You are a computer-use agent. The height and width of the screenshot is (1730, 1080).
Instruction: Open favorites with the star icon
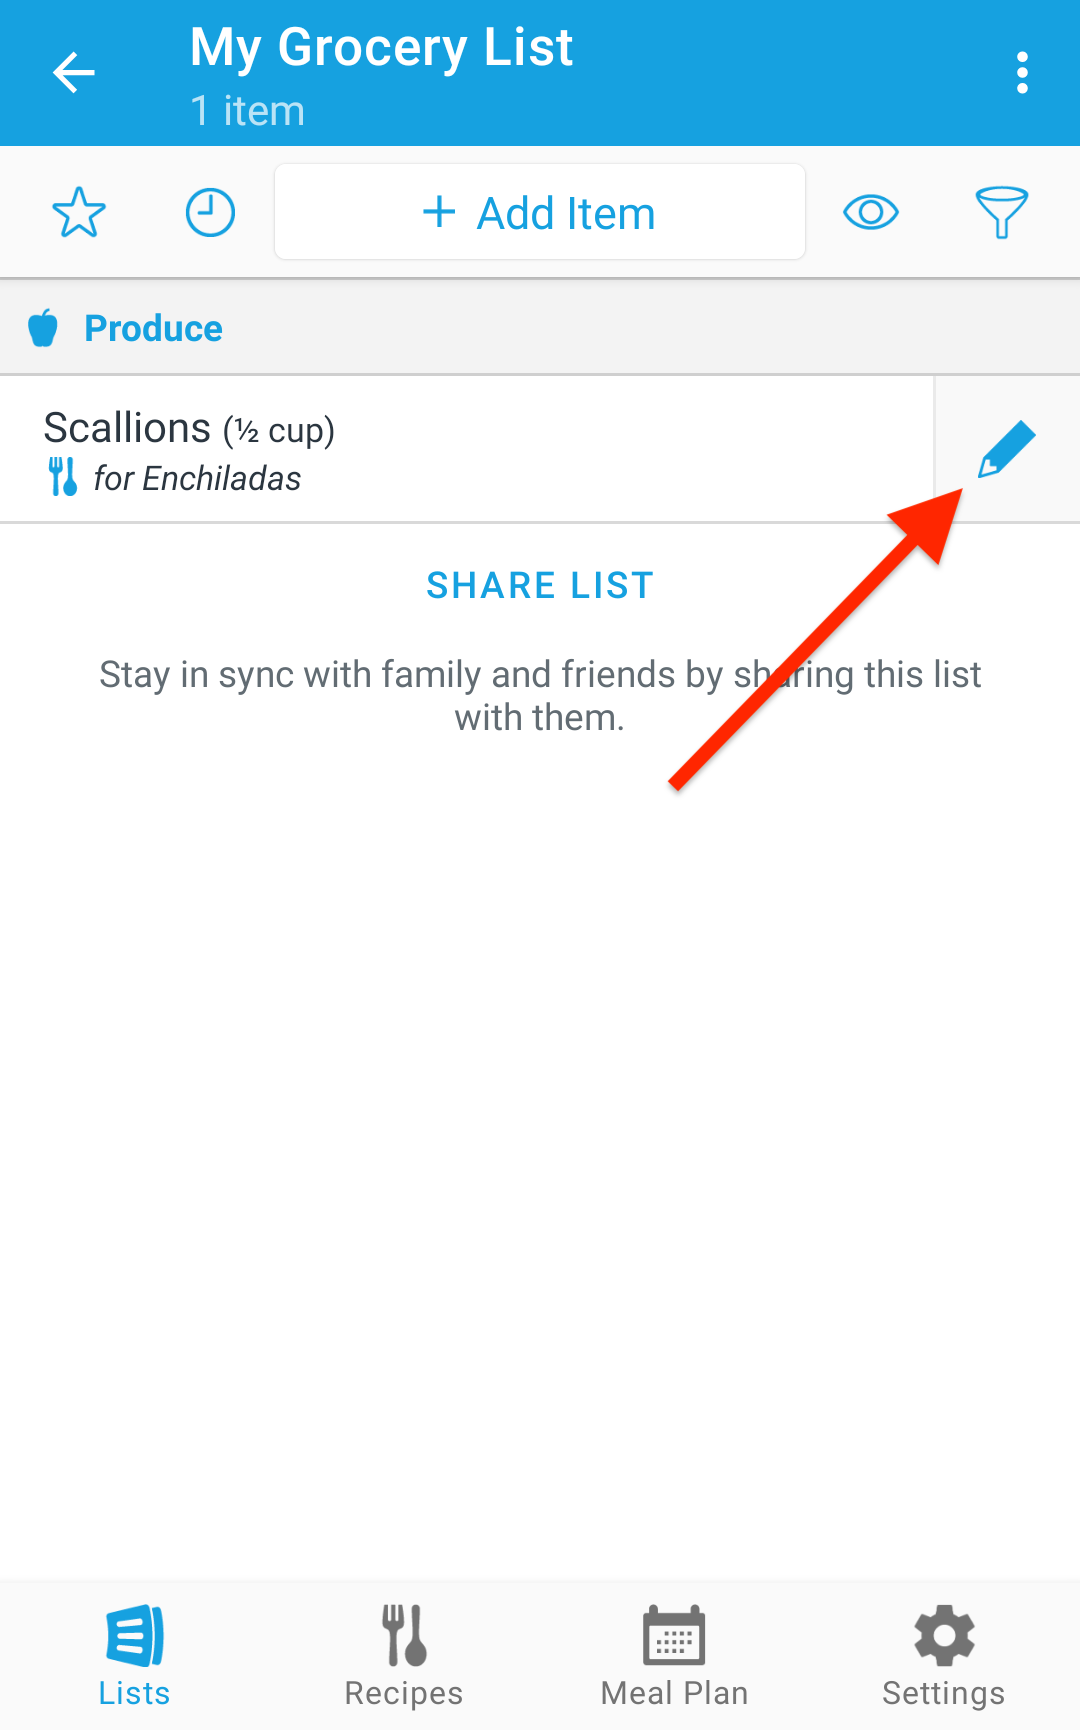[x=79, y=212]
